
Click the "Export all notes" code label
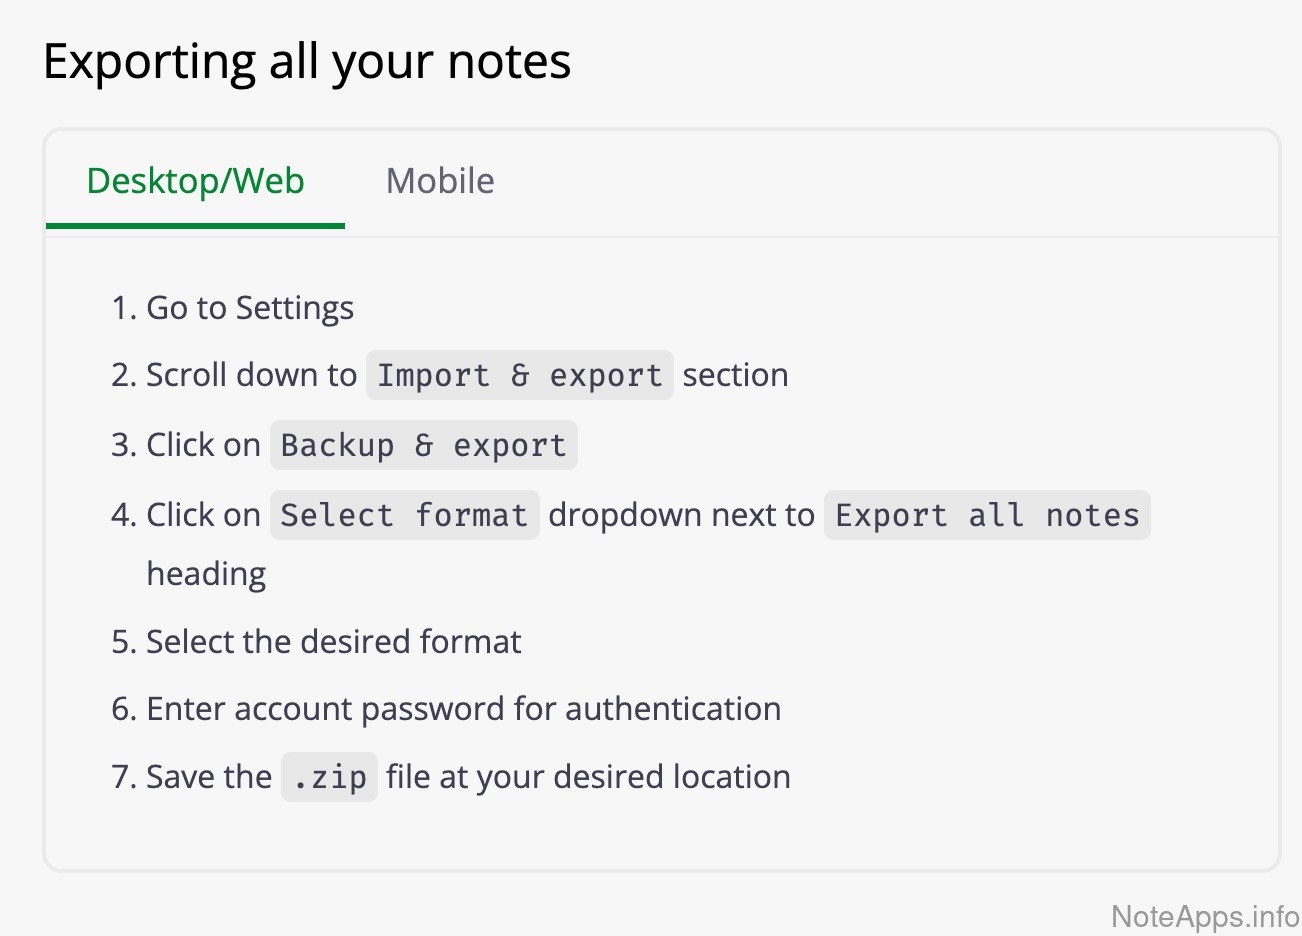(x=986, y=516)
